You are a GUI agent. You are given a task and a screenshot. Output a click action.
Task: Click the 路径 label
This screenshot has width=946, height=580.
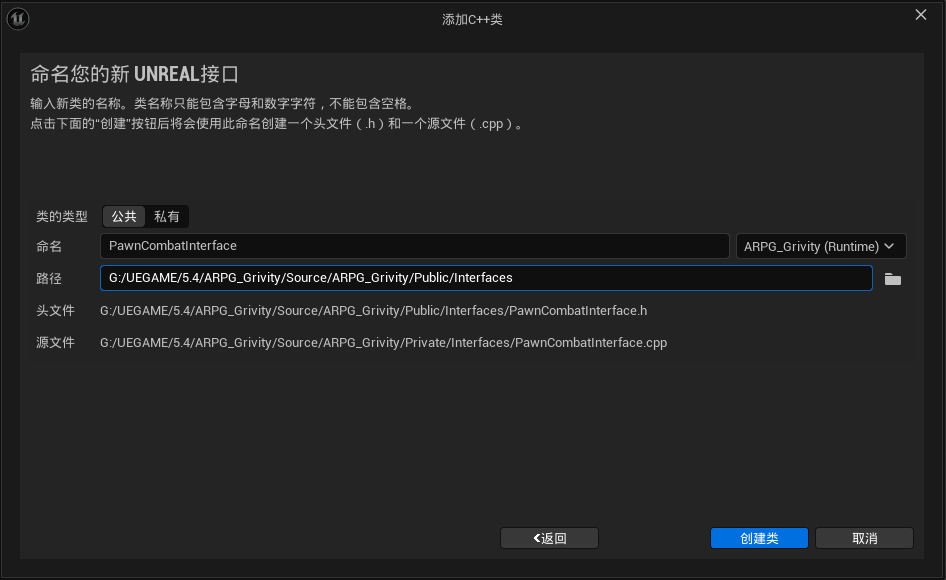49,278
